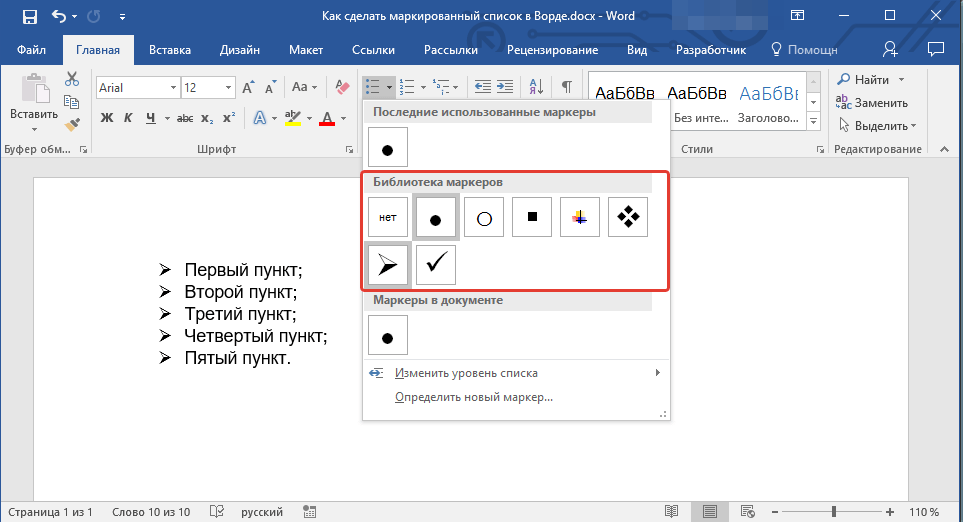Switch to the Вставка tab
Viewport: 963px width, 522px height.
coord(170,50)
